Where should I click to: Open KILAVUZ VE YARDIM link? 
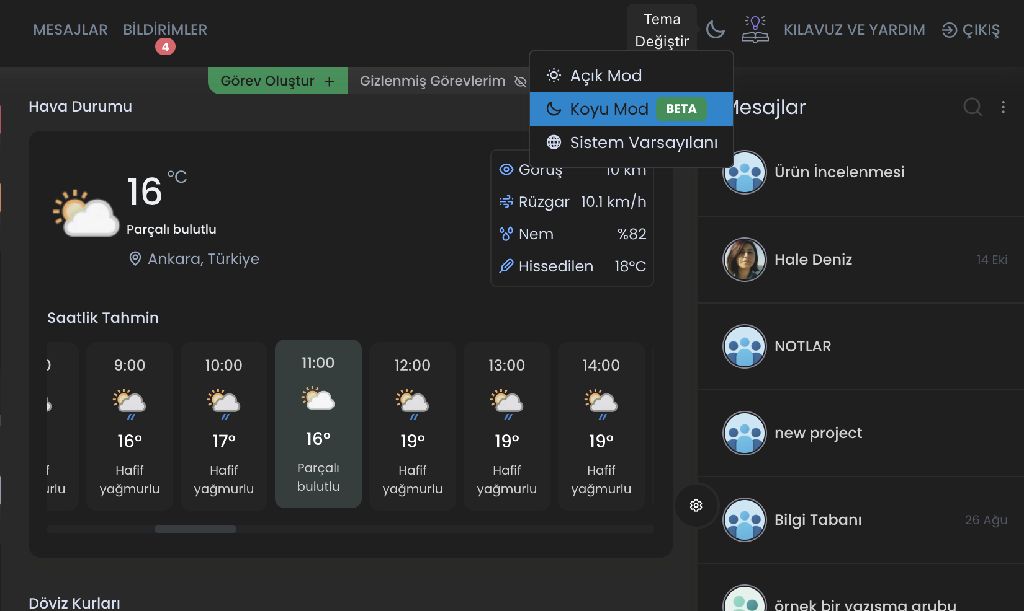(854, 30)
